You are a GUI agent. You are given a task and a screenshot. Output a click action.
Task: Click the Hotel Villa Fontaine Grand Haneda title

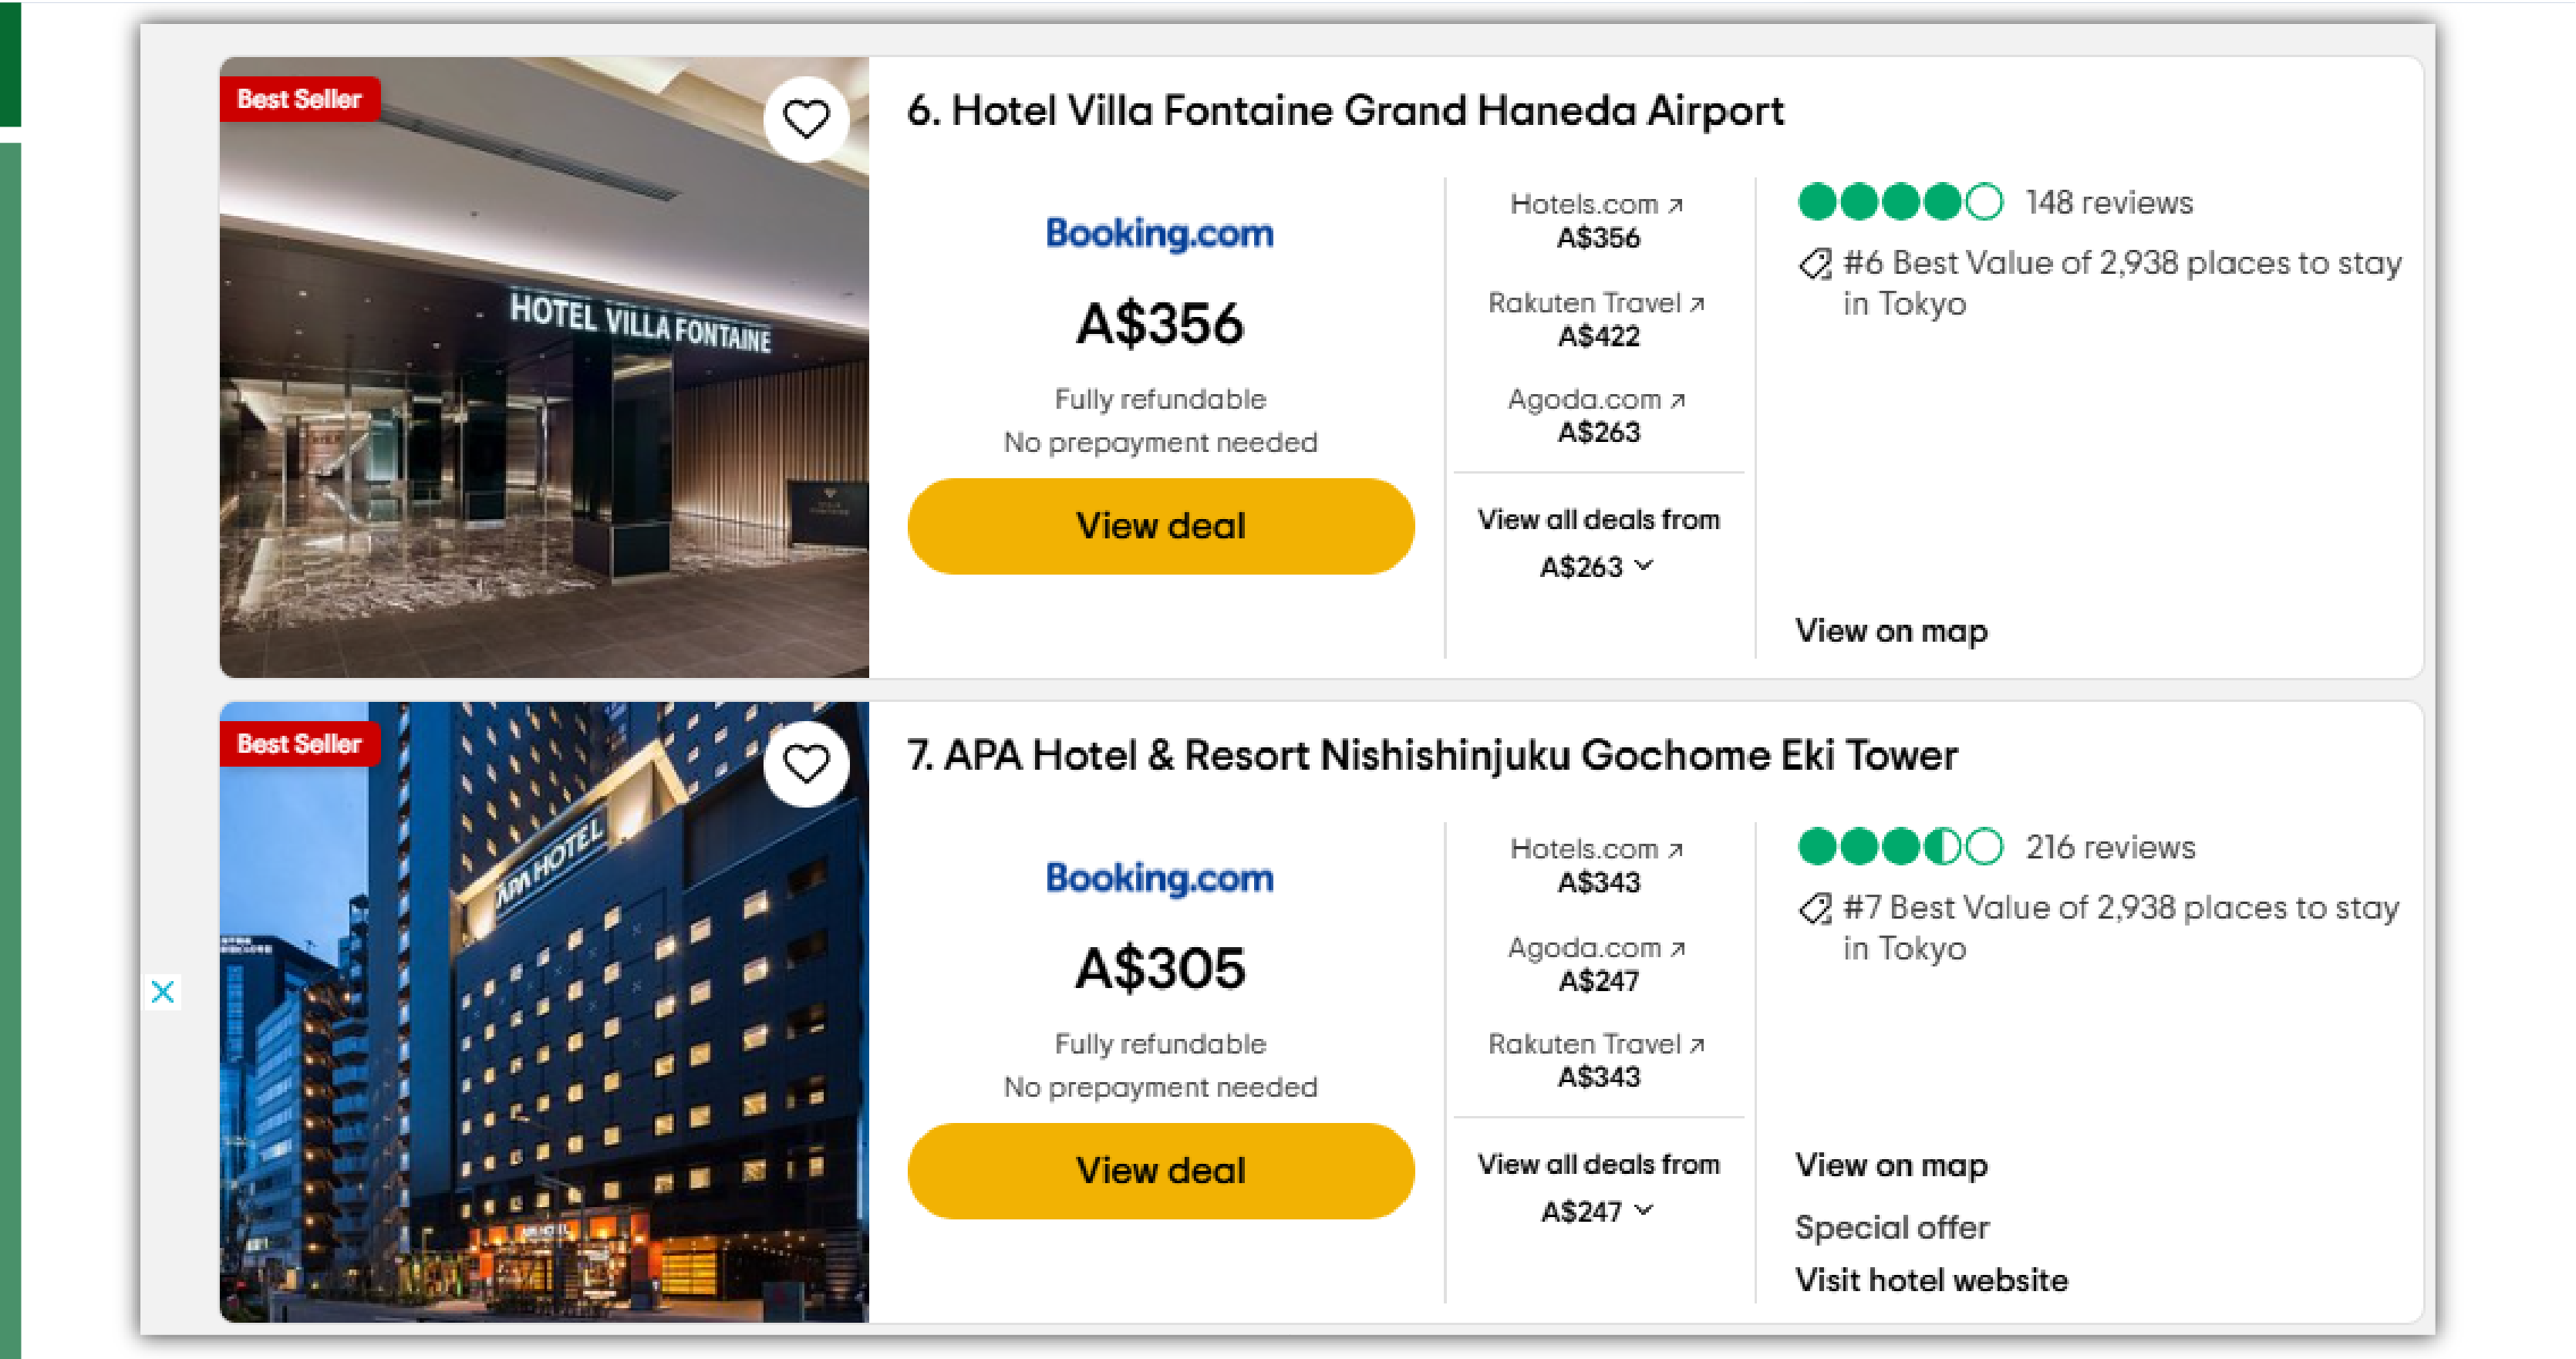(x=1345, y=111)
